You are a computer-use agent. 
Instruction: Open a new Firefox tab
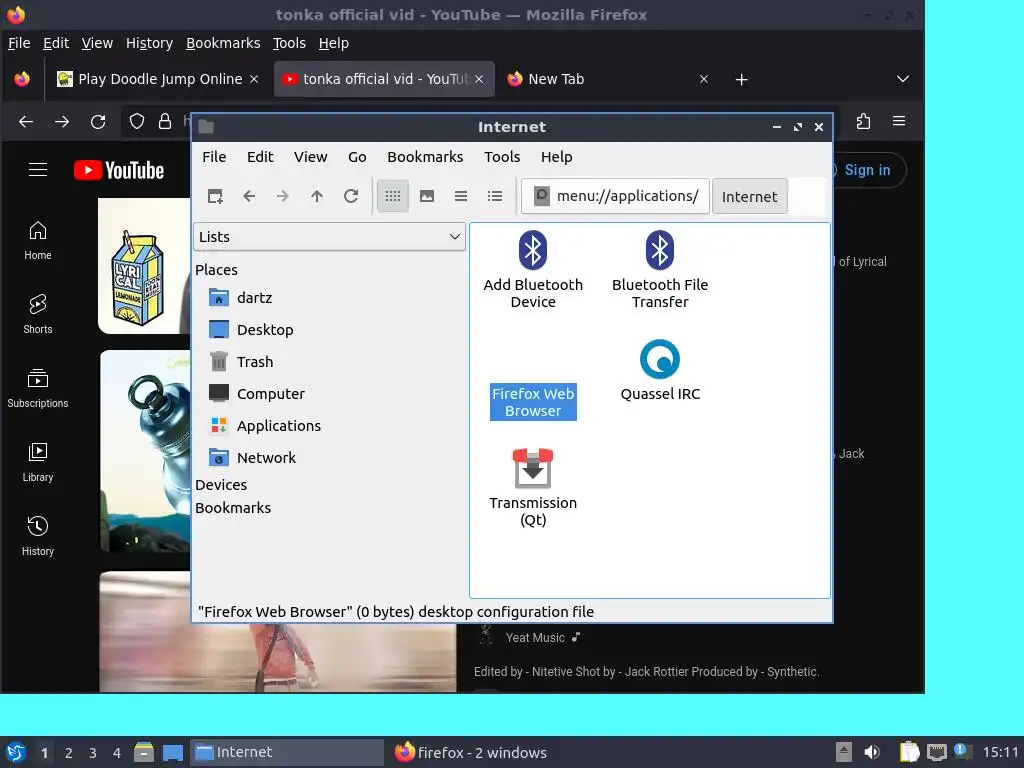pos(741,79)
